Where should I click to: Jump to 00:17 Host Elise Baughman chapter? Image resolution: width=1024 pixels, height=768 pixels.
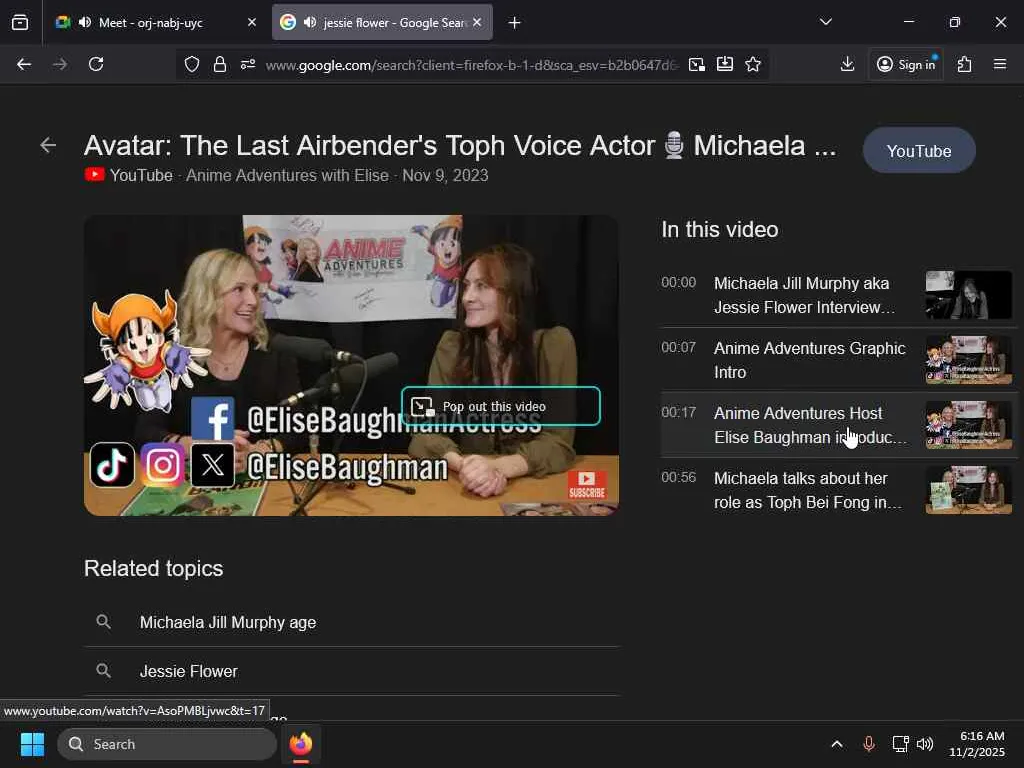[x=839, y=425]
